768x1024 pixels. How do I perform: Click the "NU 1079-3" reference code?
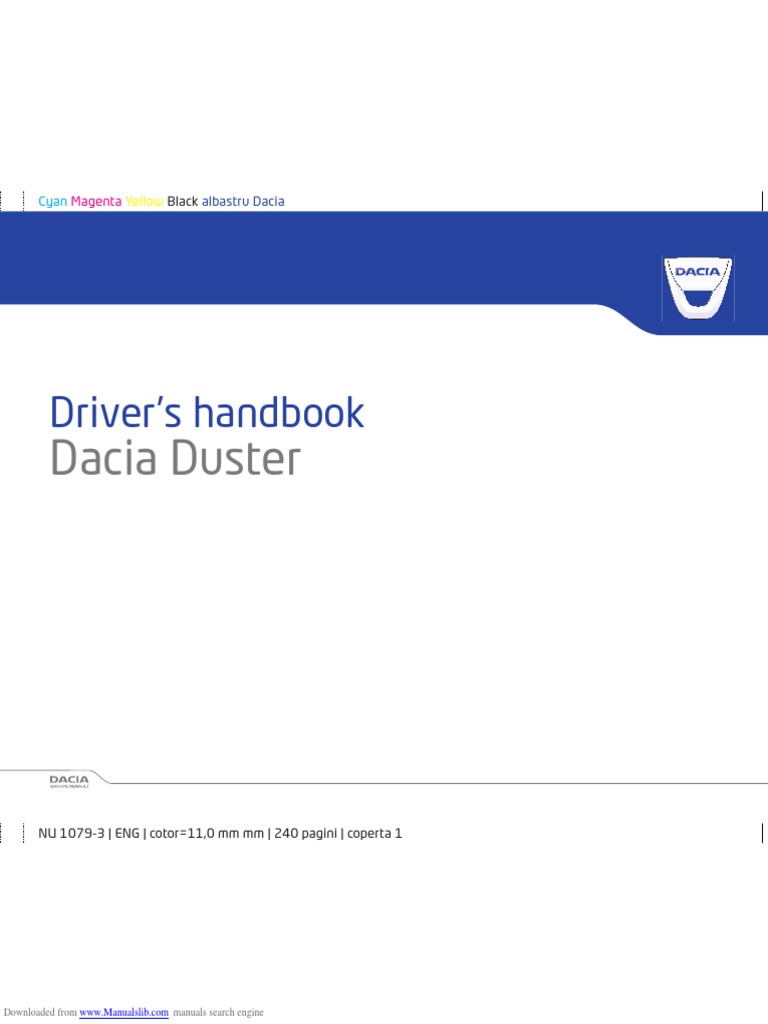[x=71, y=833]
